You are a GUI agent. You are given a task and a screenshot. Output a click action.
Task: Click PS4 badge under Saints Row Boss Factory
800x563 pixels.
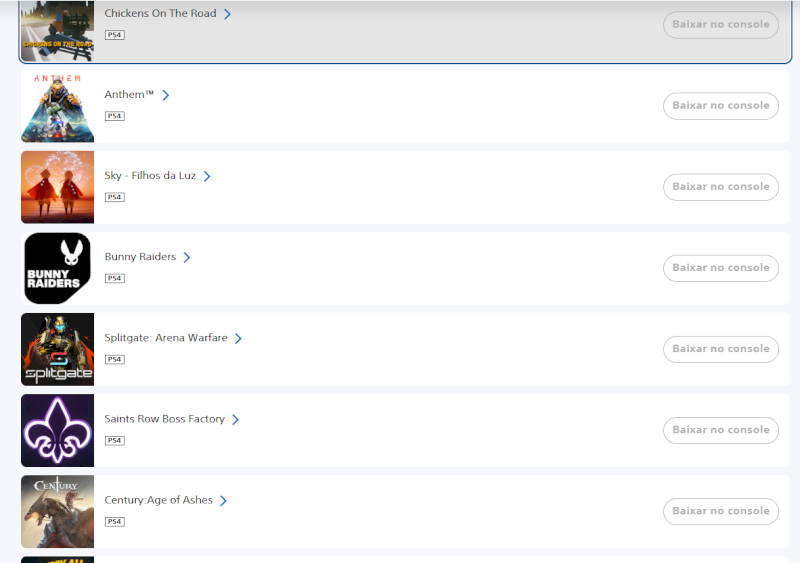coord(115,441)
